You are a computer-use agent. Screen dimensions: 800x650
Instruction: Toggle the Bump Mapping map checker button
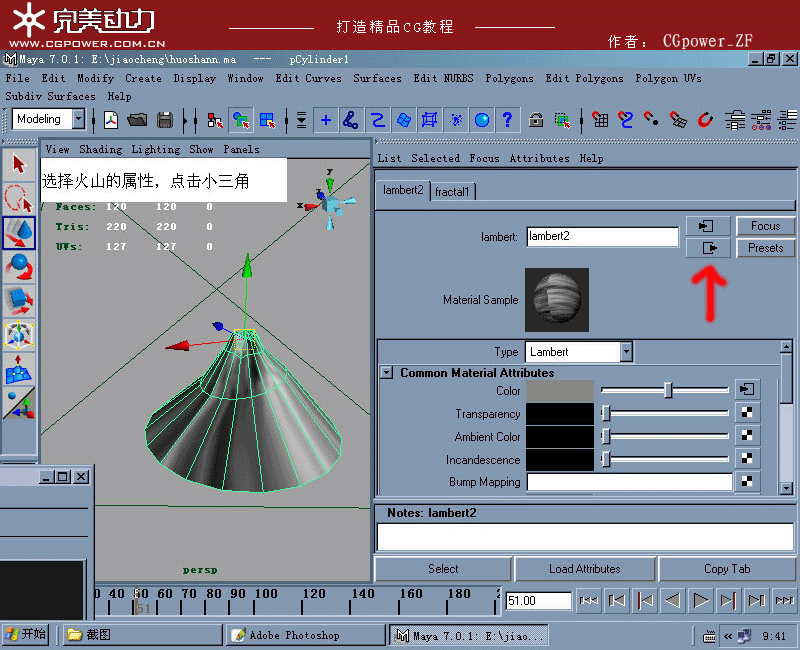(x=747, y=481)
